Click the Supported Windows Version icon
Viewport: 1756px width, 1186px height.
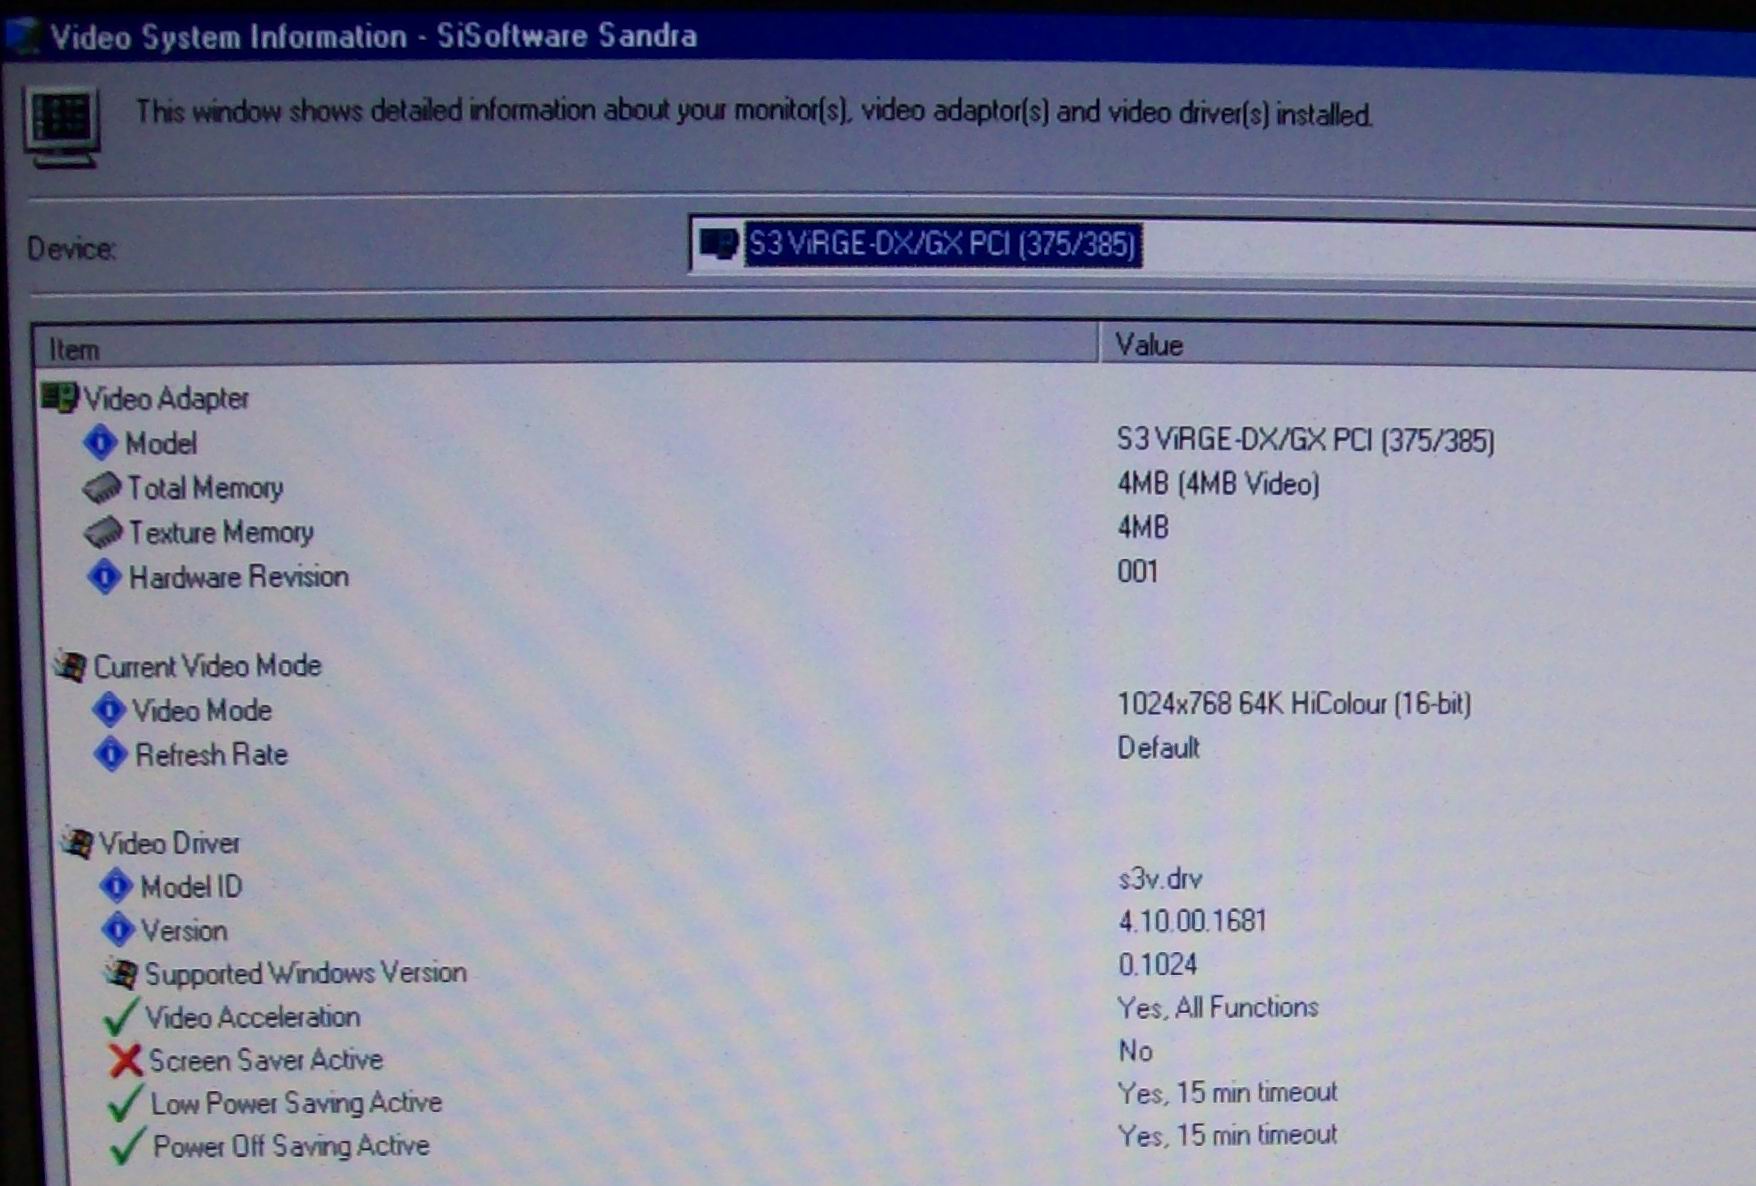121,972
